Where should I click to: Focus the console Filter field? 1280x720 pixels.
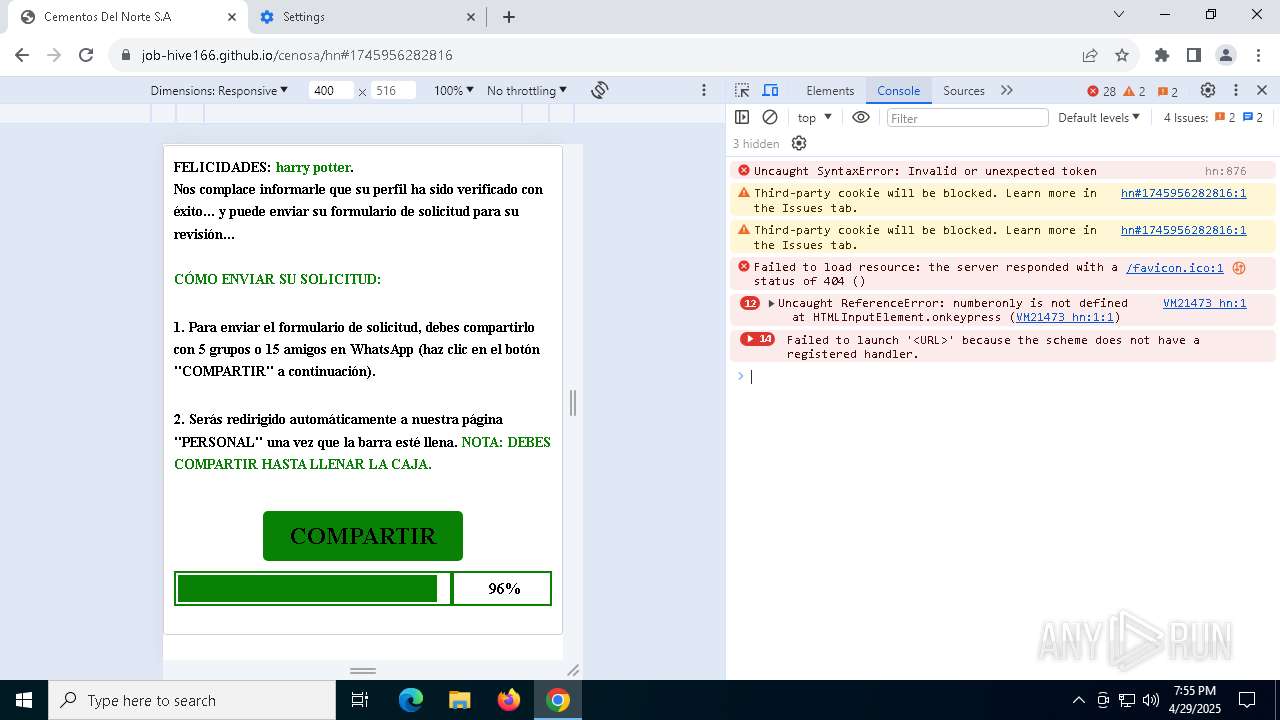[967, 118]
